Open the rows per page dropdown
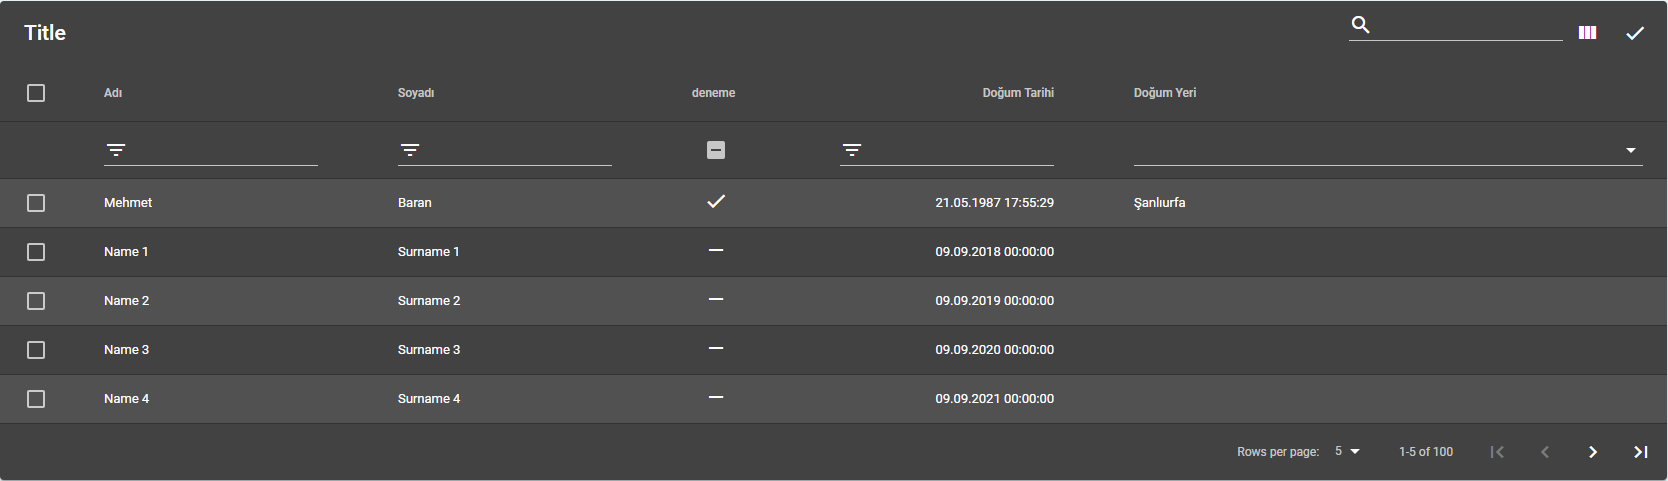 click(1347, 452)
